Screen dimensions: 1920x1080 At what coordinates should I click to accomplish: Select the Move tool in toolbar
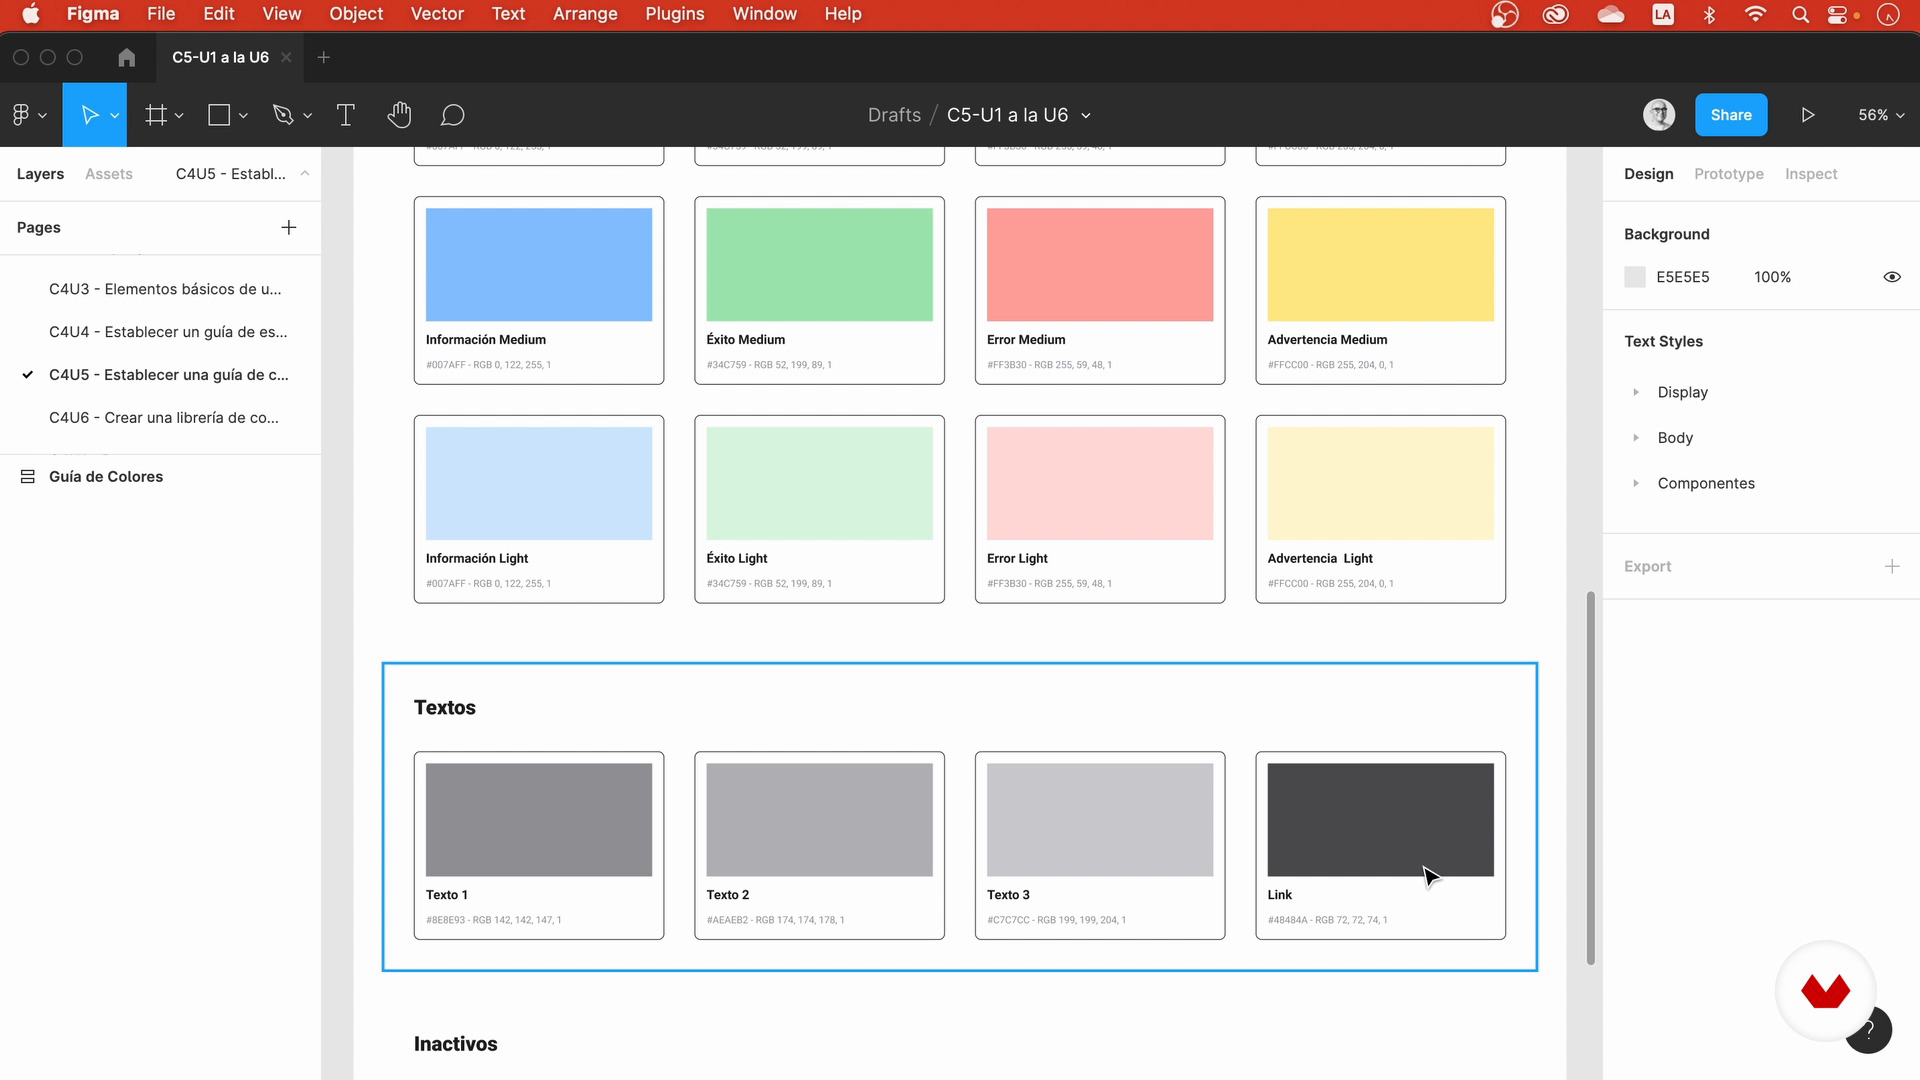89,115
